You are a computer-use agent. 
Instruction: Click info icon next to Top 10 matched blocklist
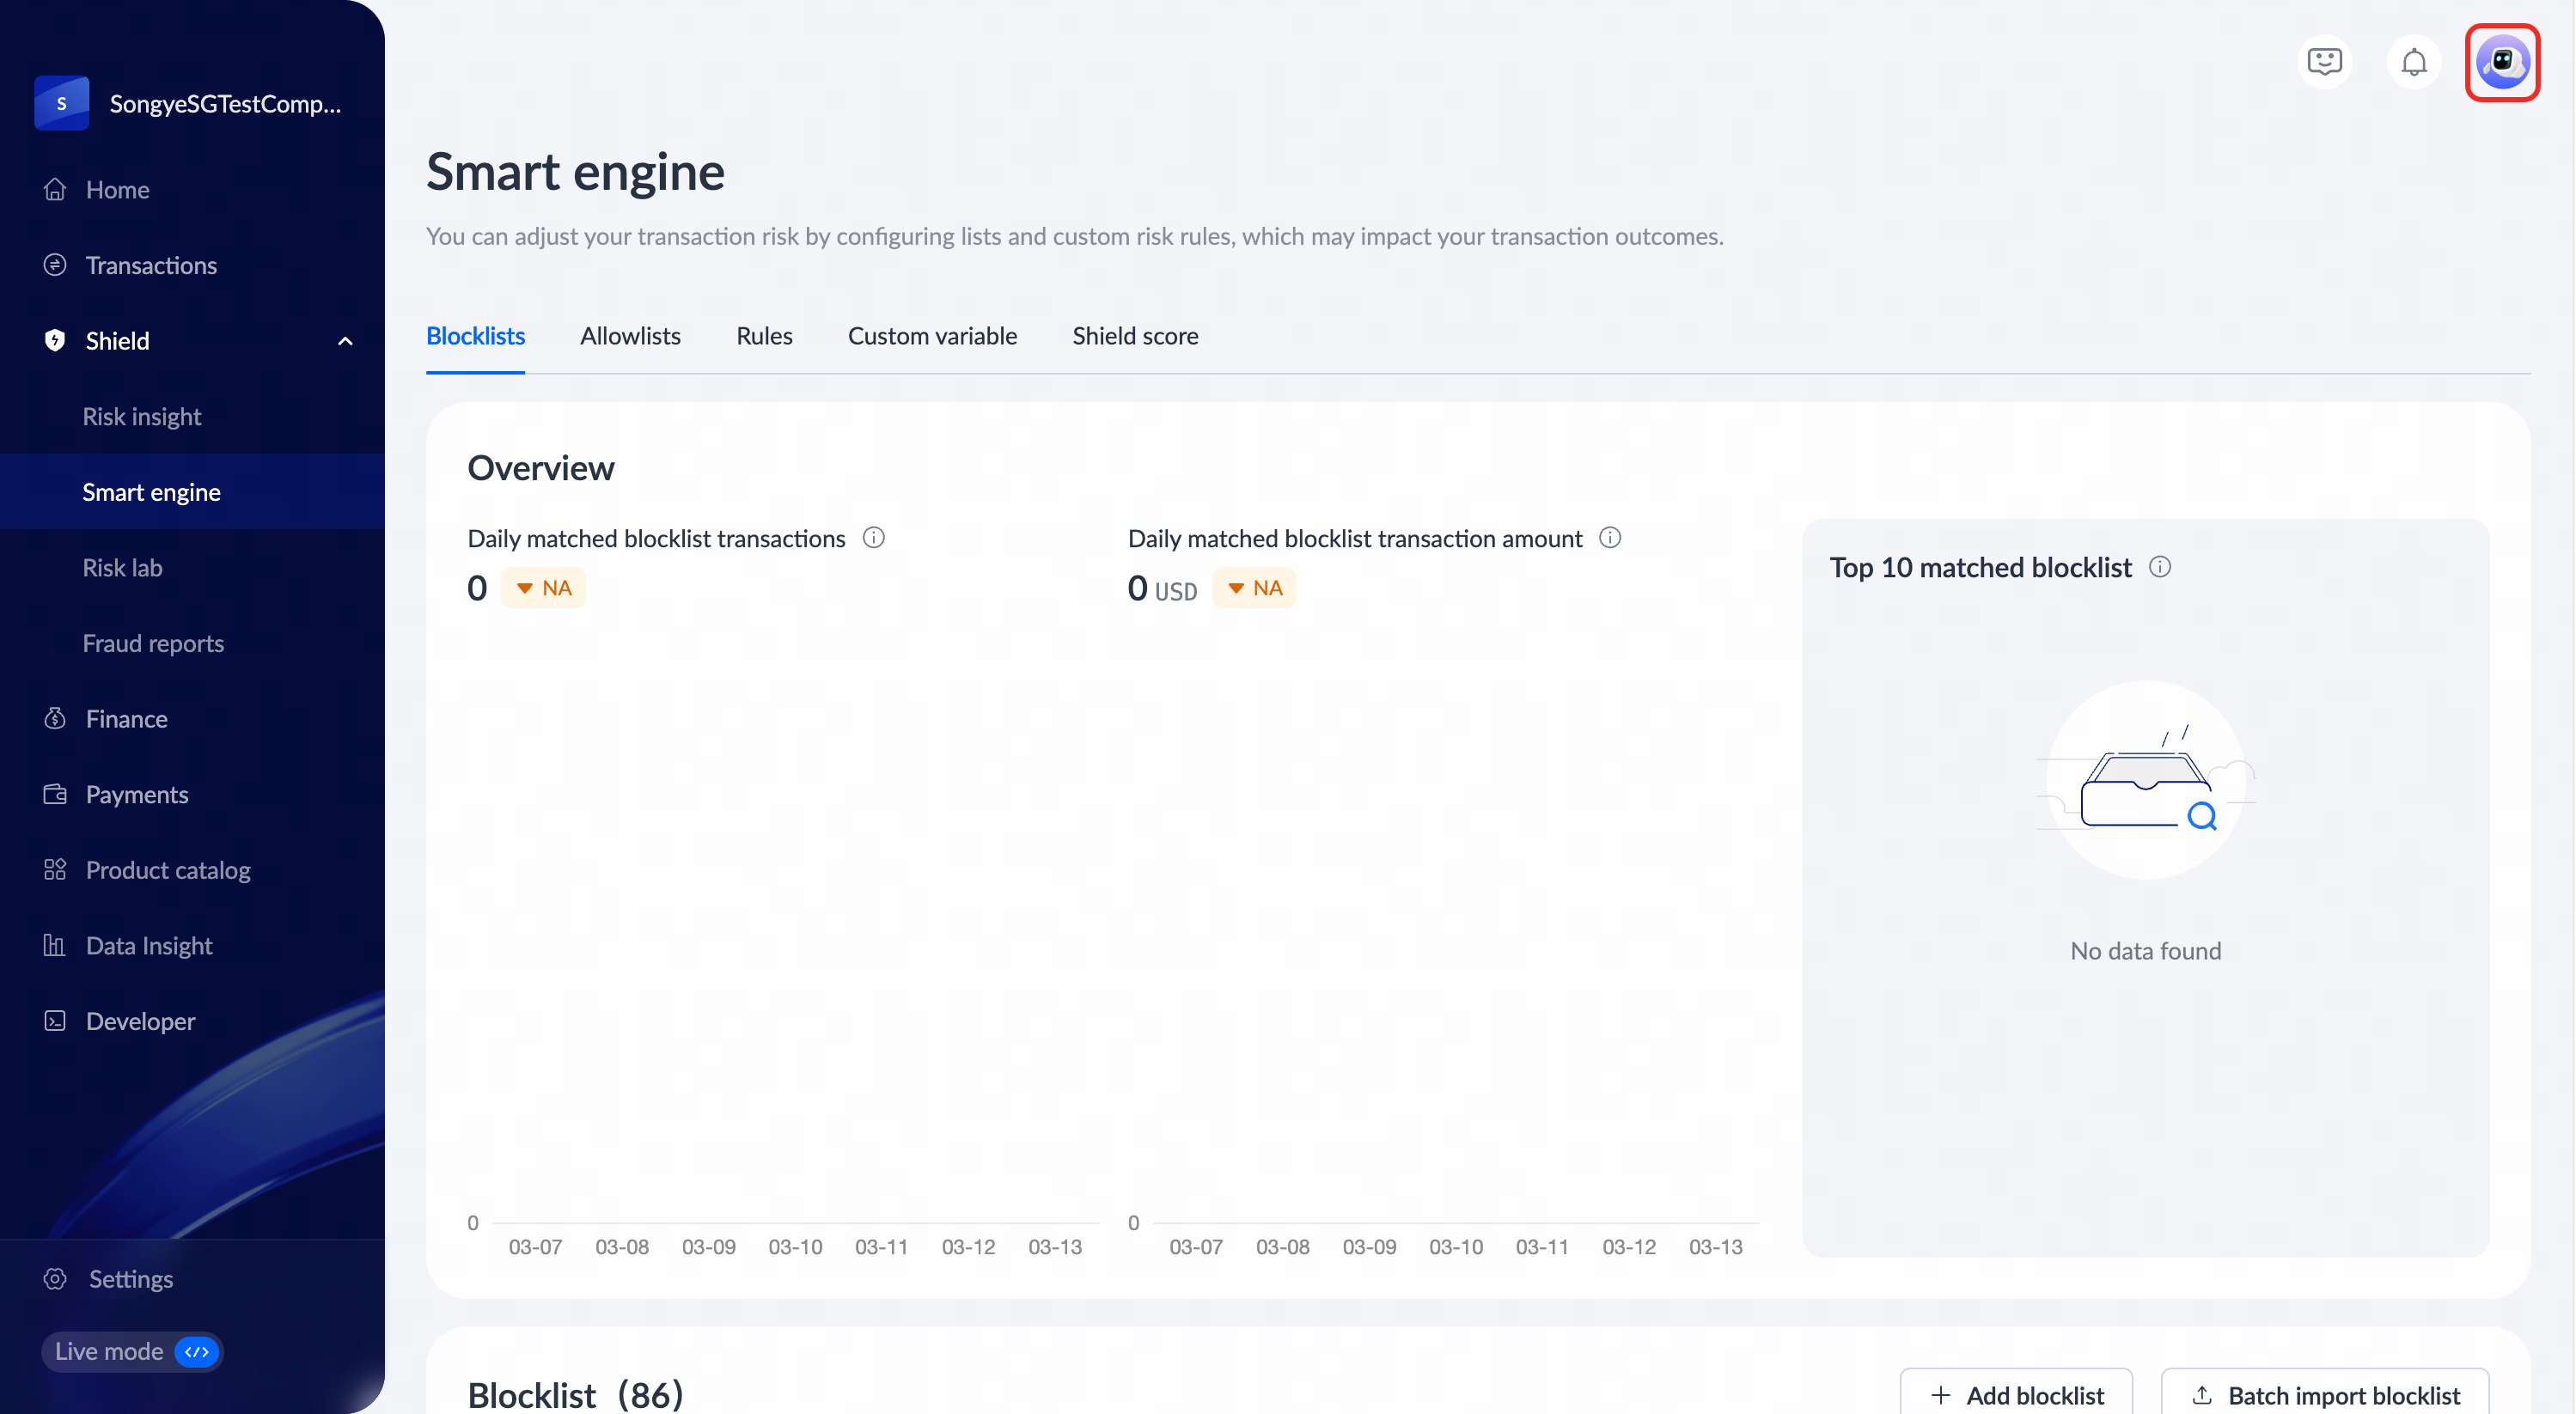2159,567
